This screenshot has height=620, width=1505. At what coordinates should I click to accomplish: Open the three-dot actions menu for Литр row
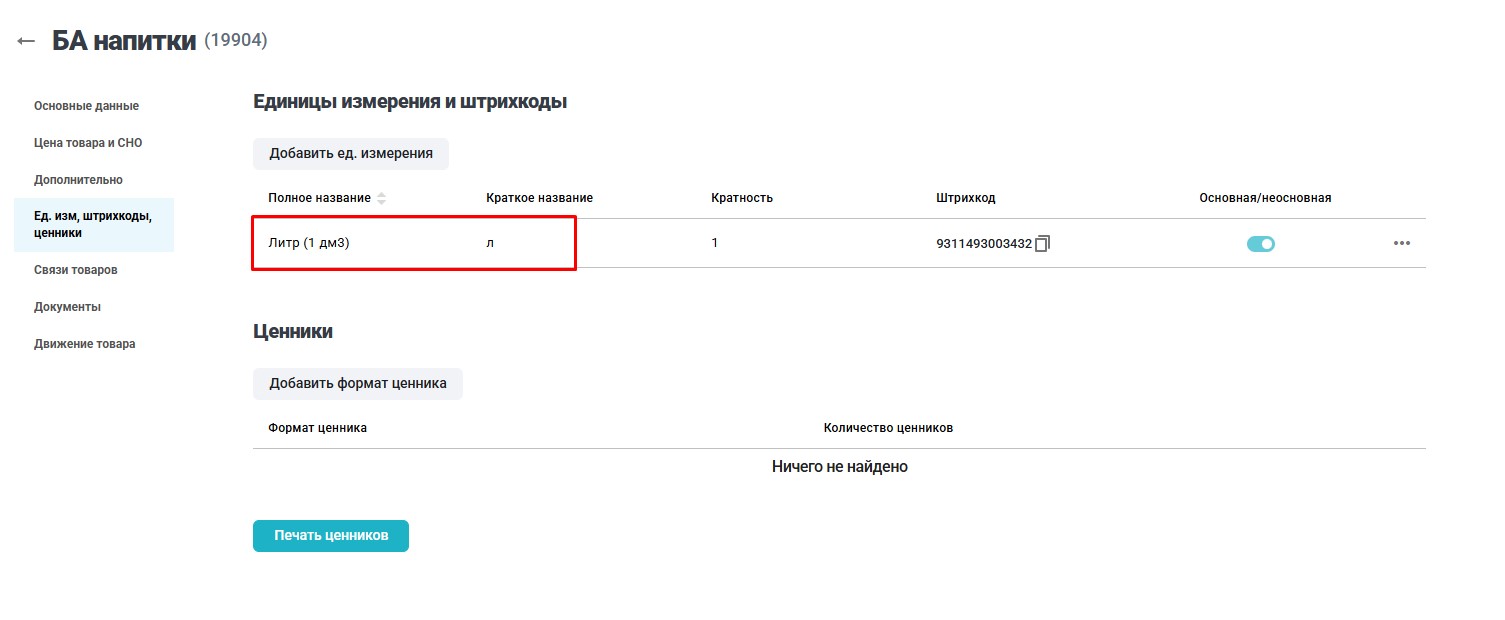(1401, 242)
